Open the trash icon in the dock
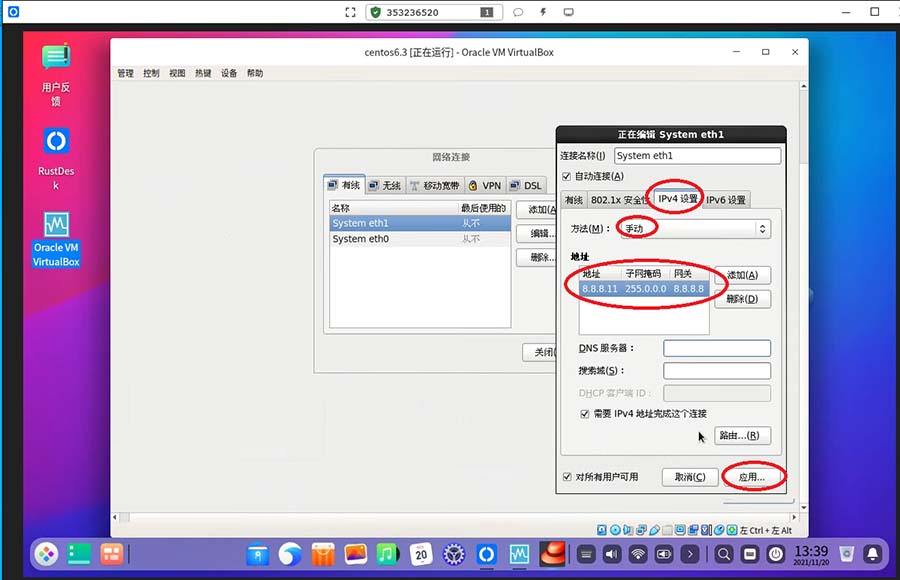 pyautogui.click(x=846, y=554)
